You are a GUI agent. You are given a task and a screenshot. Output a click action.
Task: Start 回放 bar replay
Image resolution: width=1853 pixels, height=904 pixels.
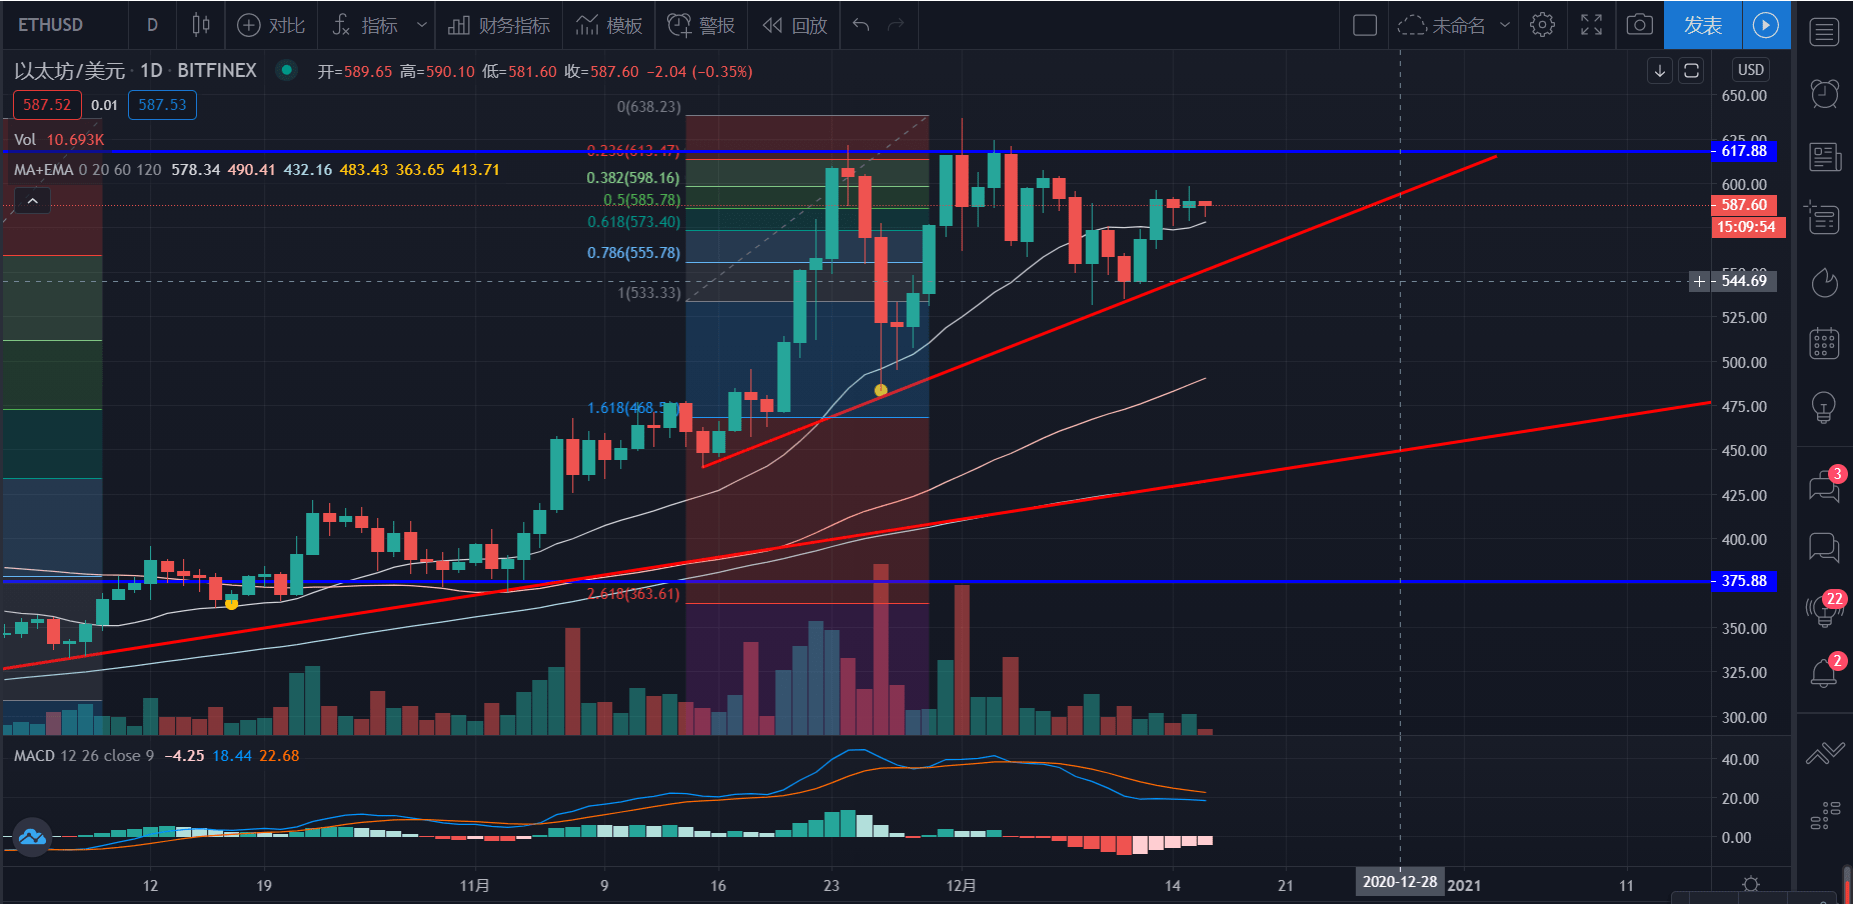(794, 25)
